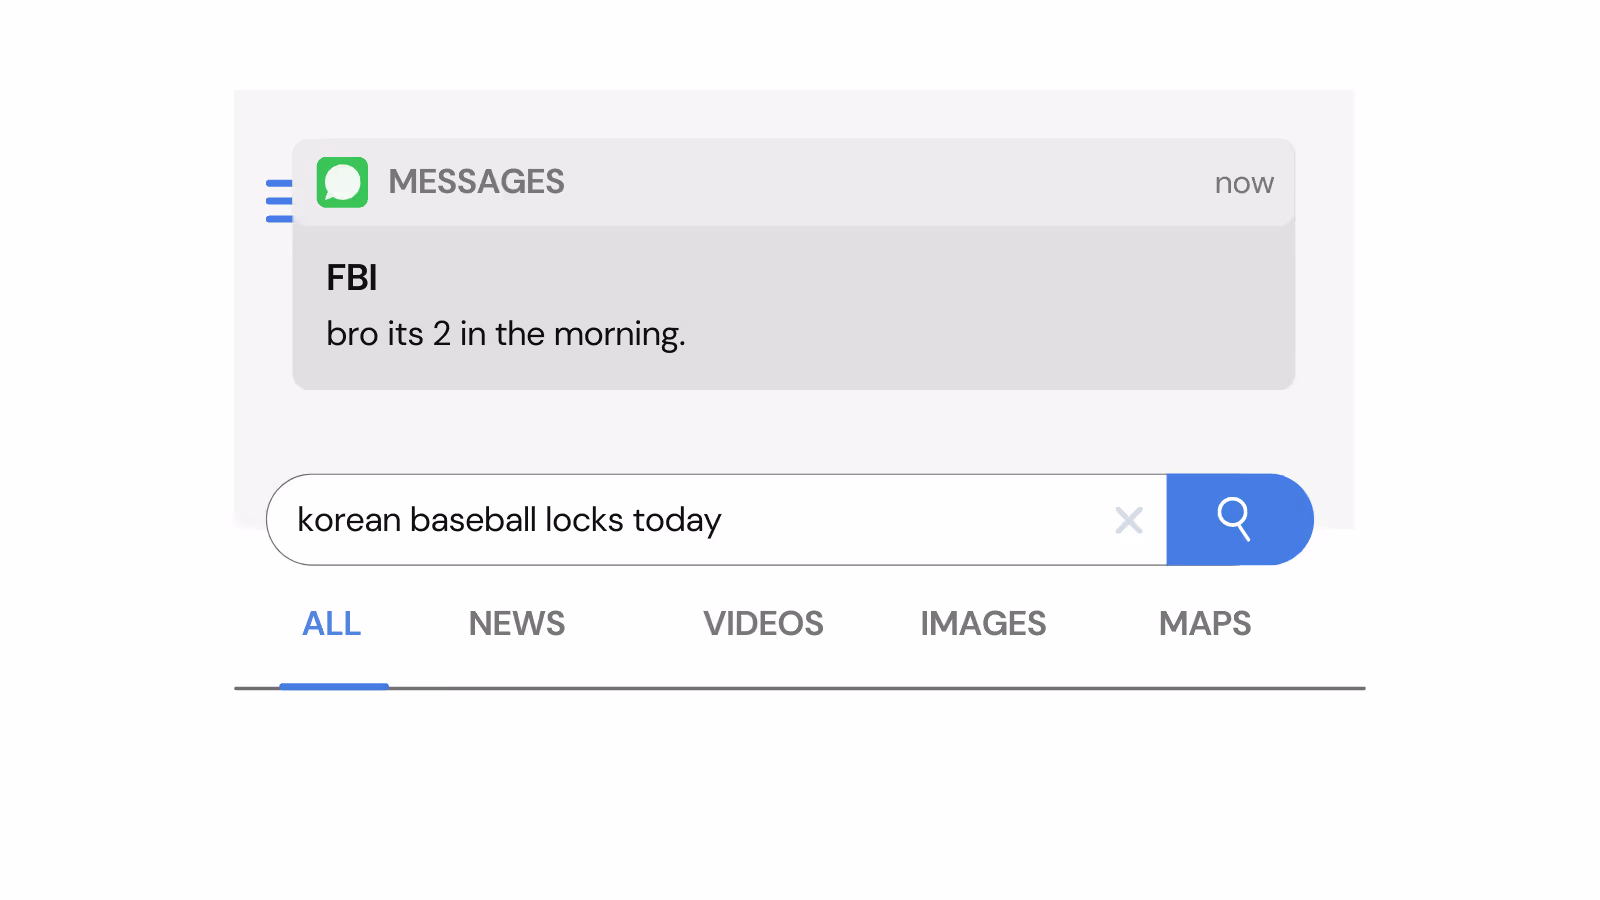Select the ALL results tab
Image resolution: width=1600 pixels, height=900 pixels.
coord(332,624)
